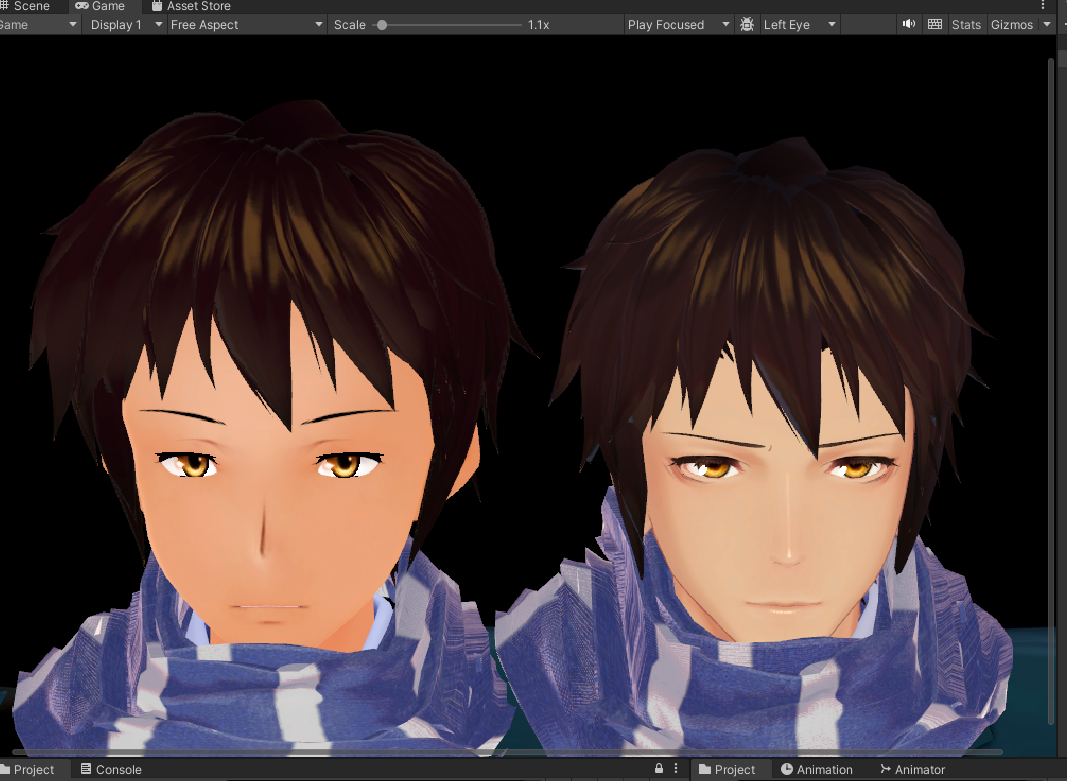Switch to the Animation tab

(x=817, y=769)
